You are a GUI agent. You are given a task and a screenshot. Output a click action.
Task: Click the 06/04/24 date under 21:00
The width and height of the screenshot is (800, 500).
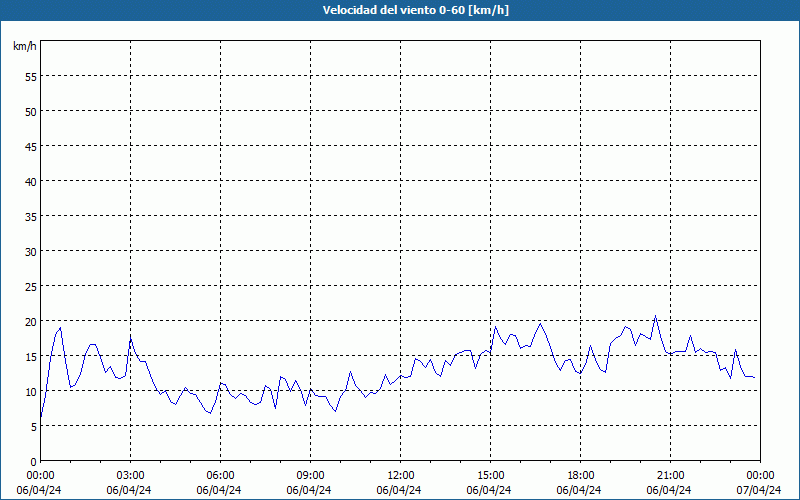[x=669, y=490]
